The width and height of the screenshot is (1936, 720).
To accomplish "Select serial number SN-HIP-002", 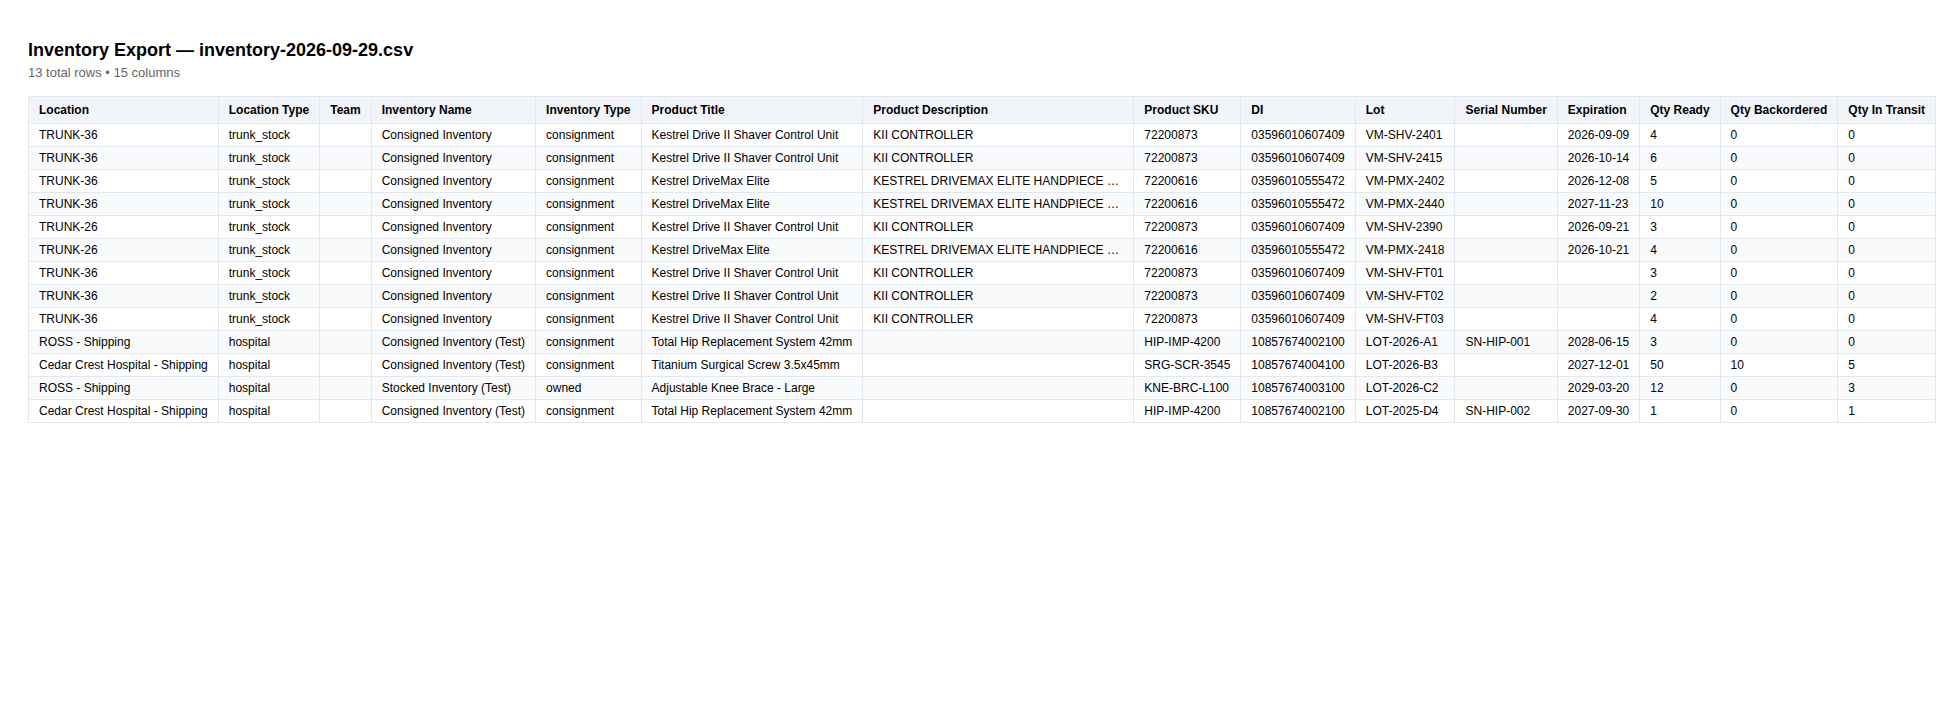I will (x=1506, y=411).
